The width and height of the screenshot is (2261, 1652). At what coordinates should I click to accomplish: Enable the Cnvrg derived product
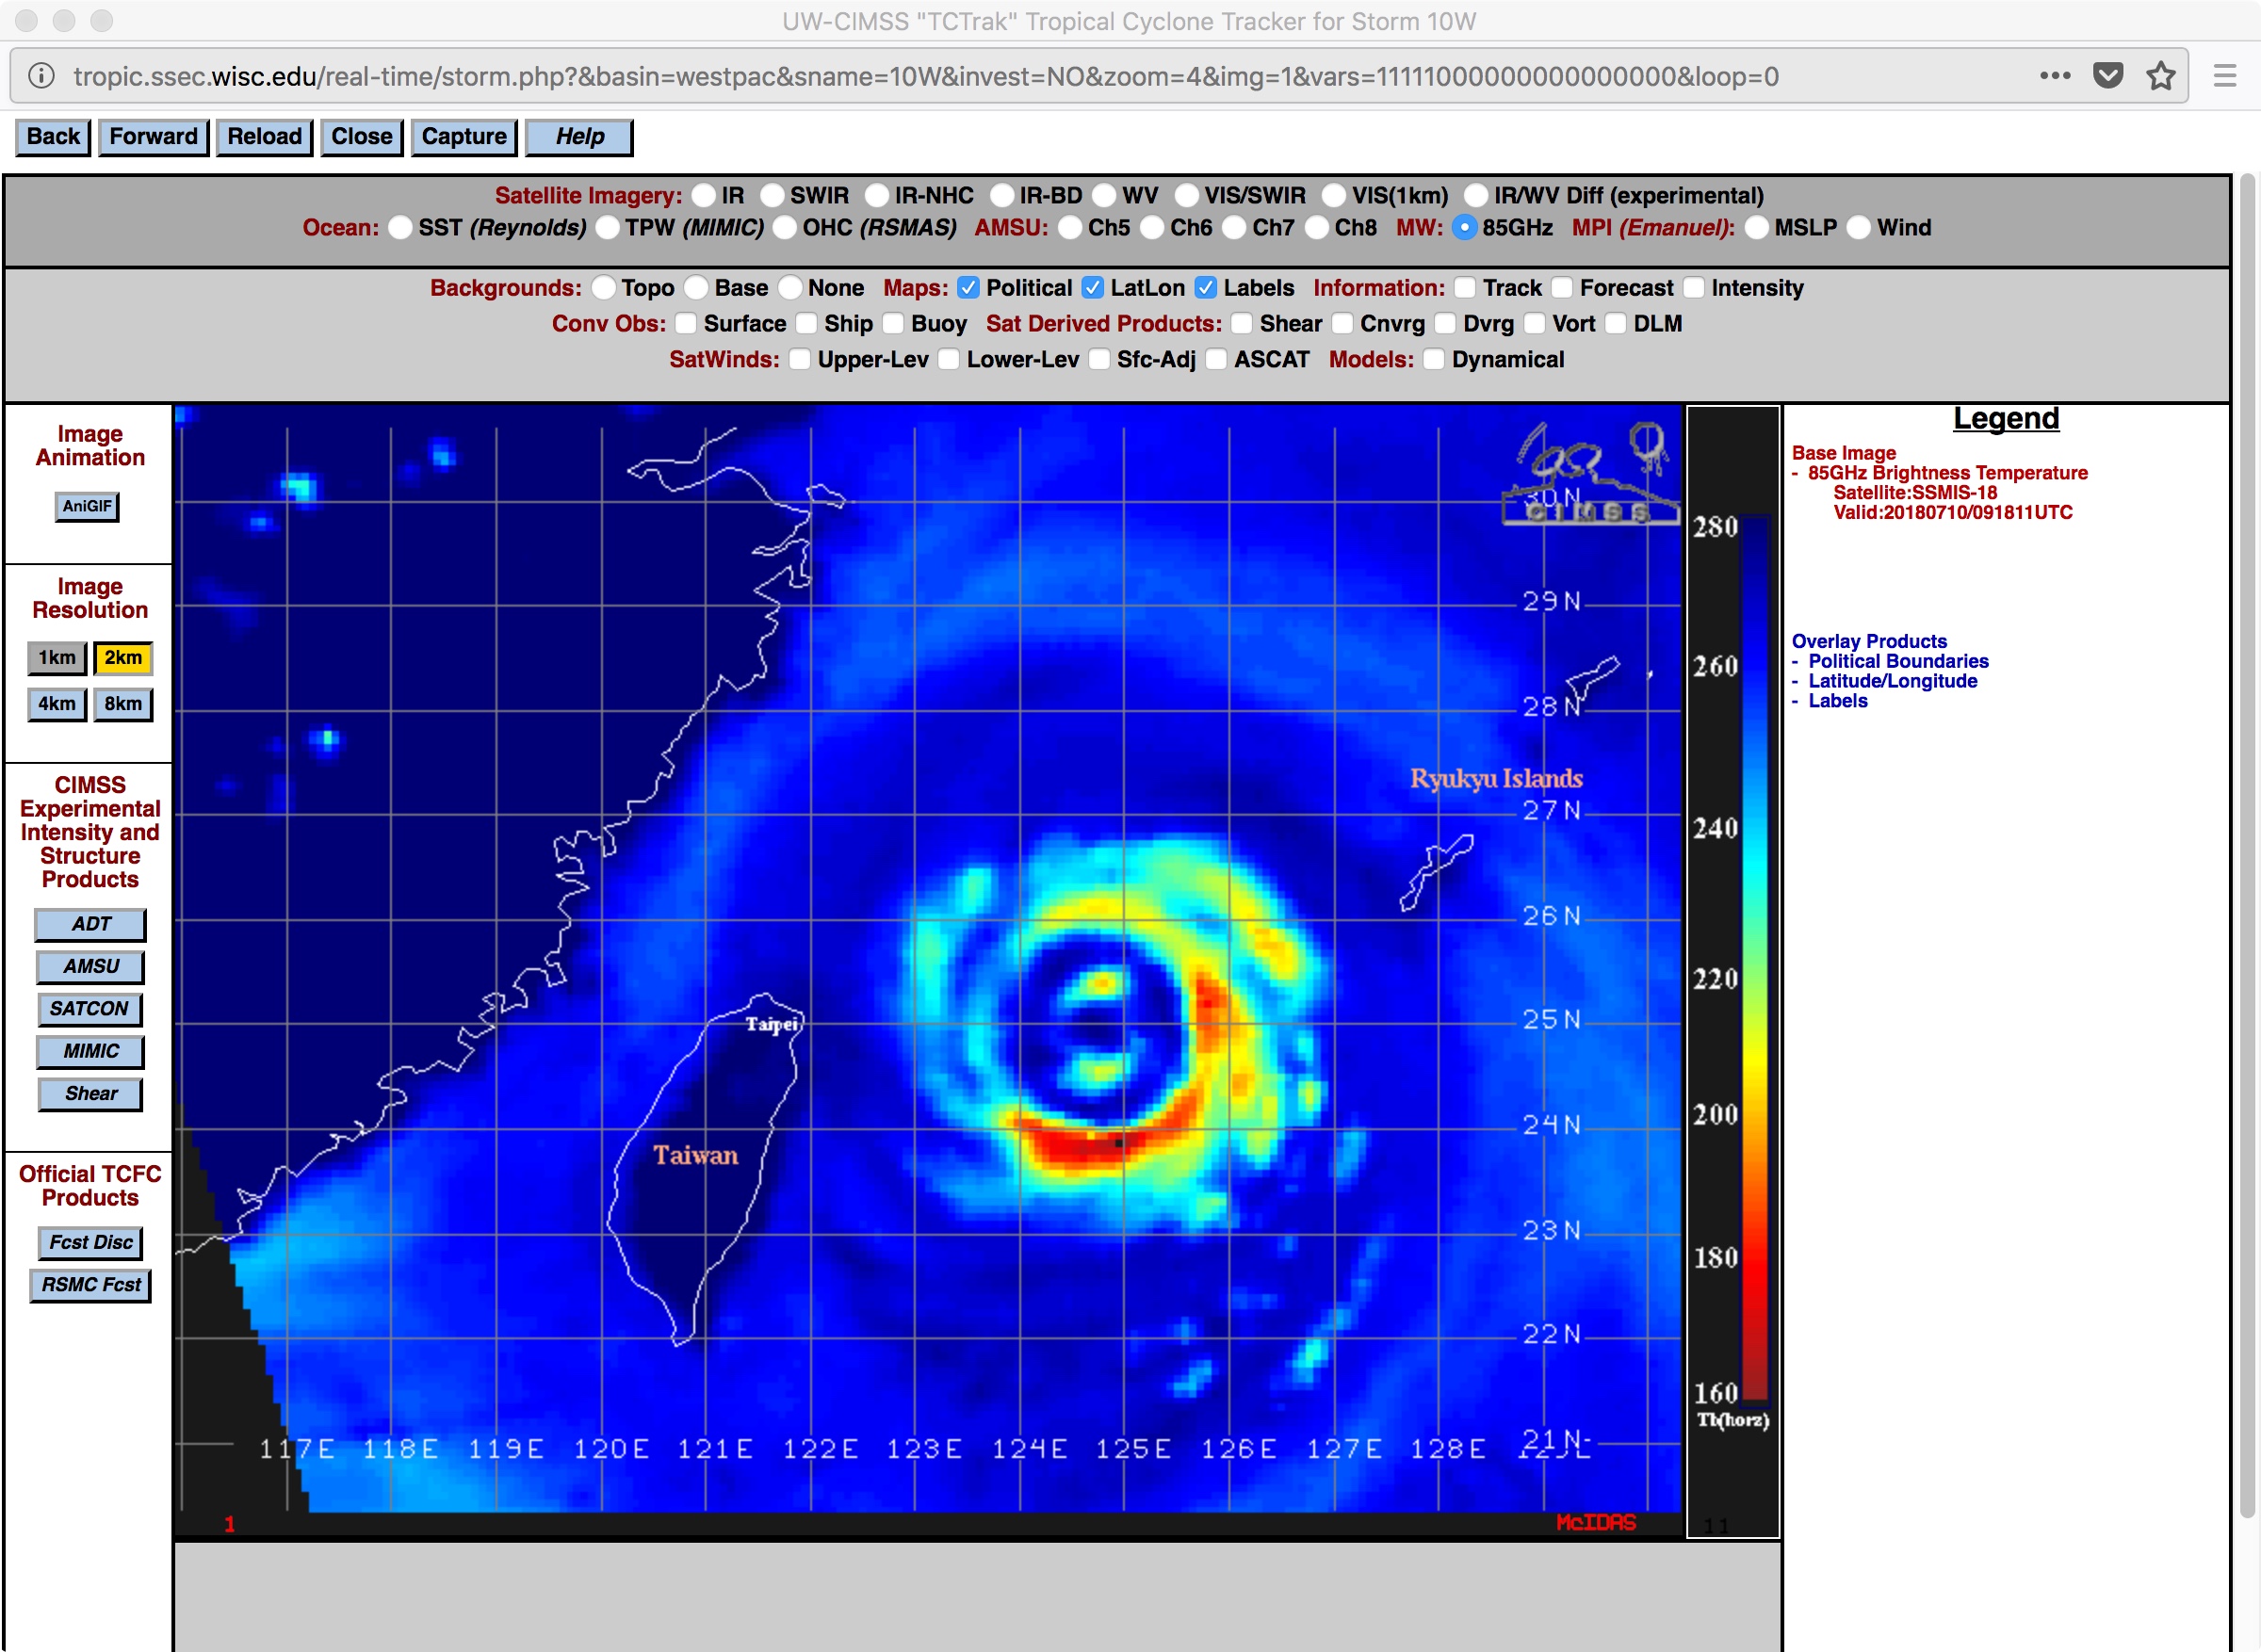(1343, 324)
